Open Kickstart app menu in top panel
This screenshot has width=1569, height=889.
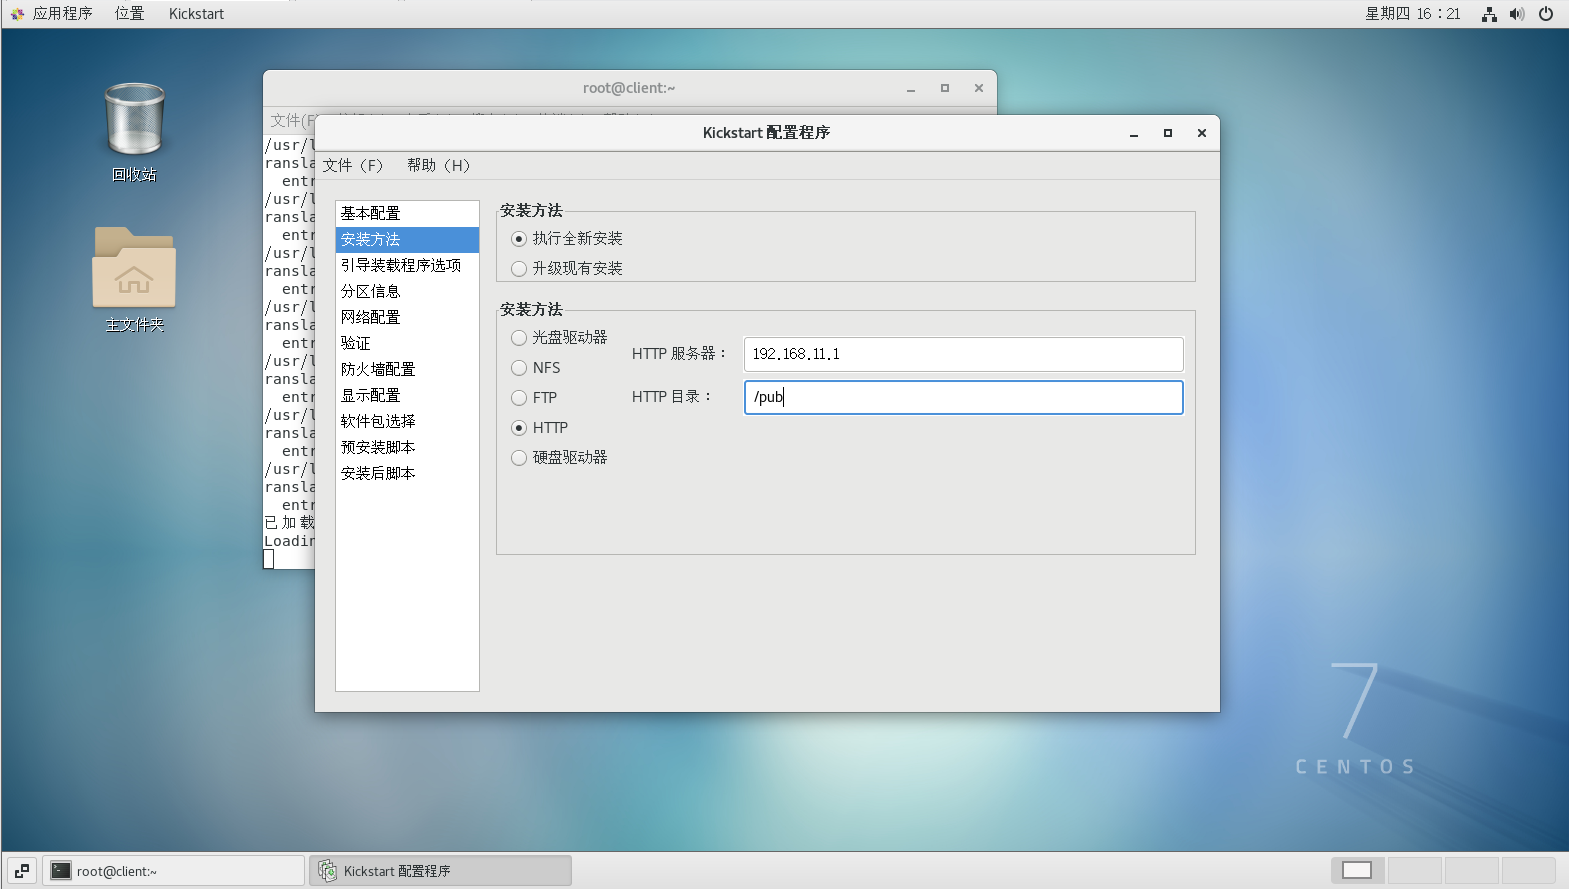pyautogui.click(x=196, y=14)
